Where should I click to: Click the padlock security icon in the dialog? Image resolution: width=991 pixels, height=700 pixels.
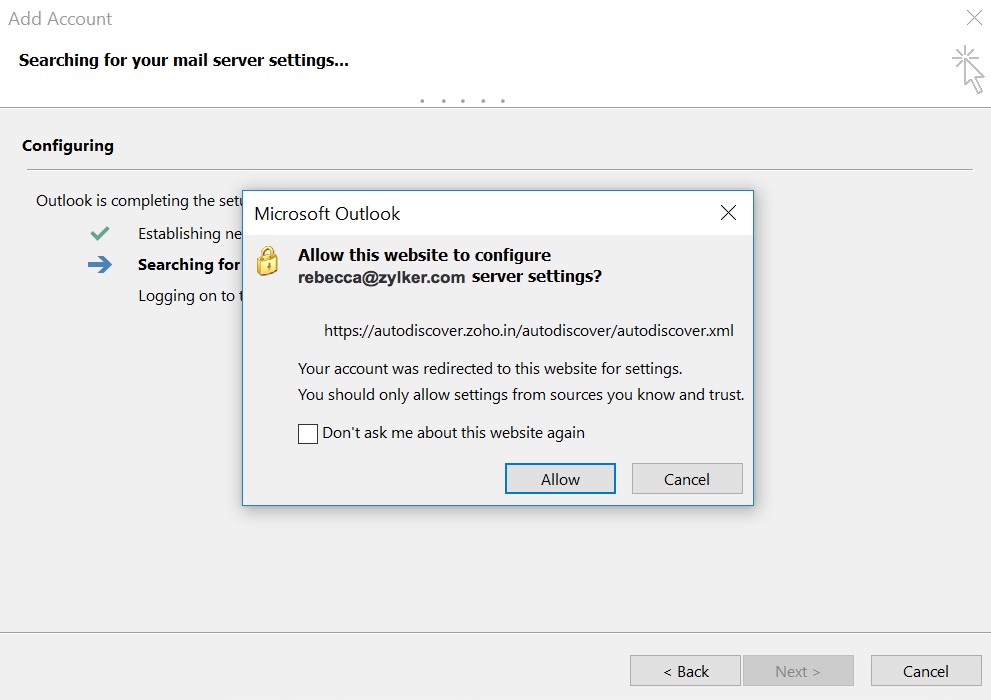[266, 260]
